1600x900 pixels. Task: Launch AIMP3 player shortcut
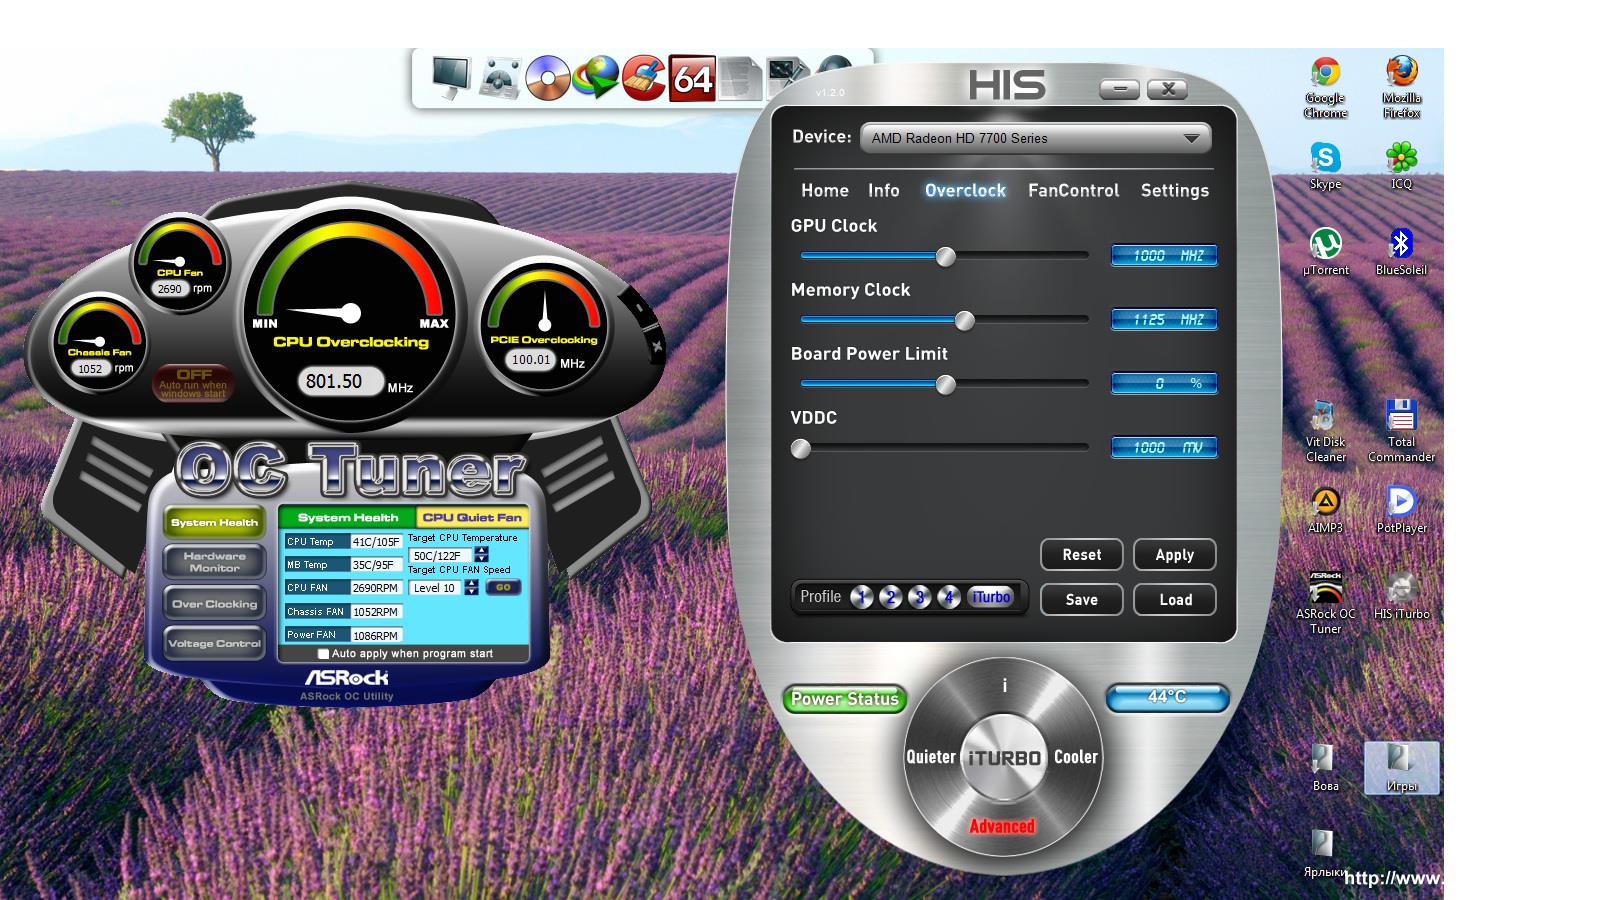click(x=1325, y=510)
